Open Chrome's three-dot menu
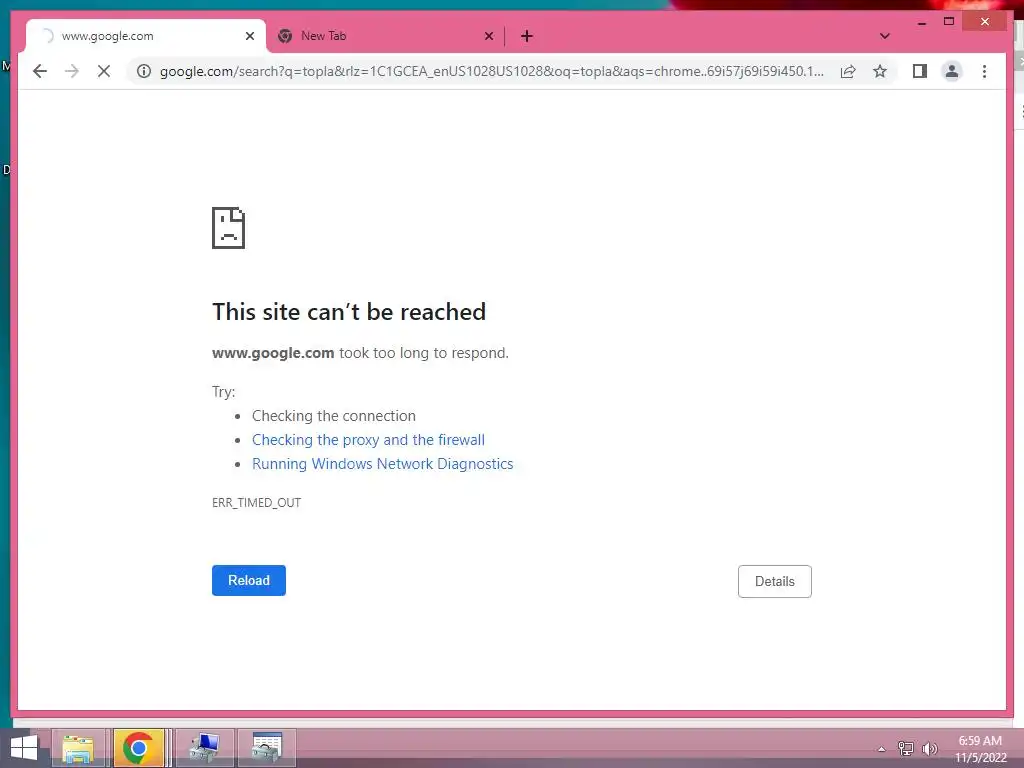The image size is (1024, 768). 984,71
